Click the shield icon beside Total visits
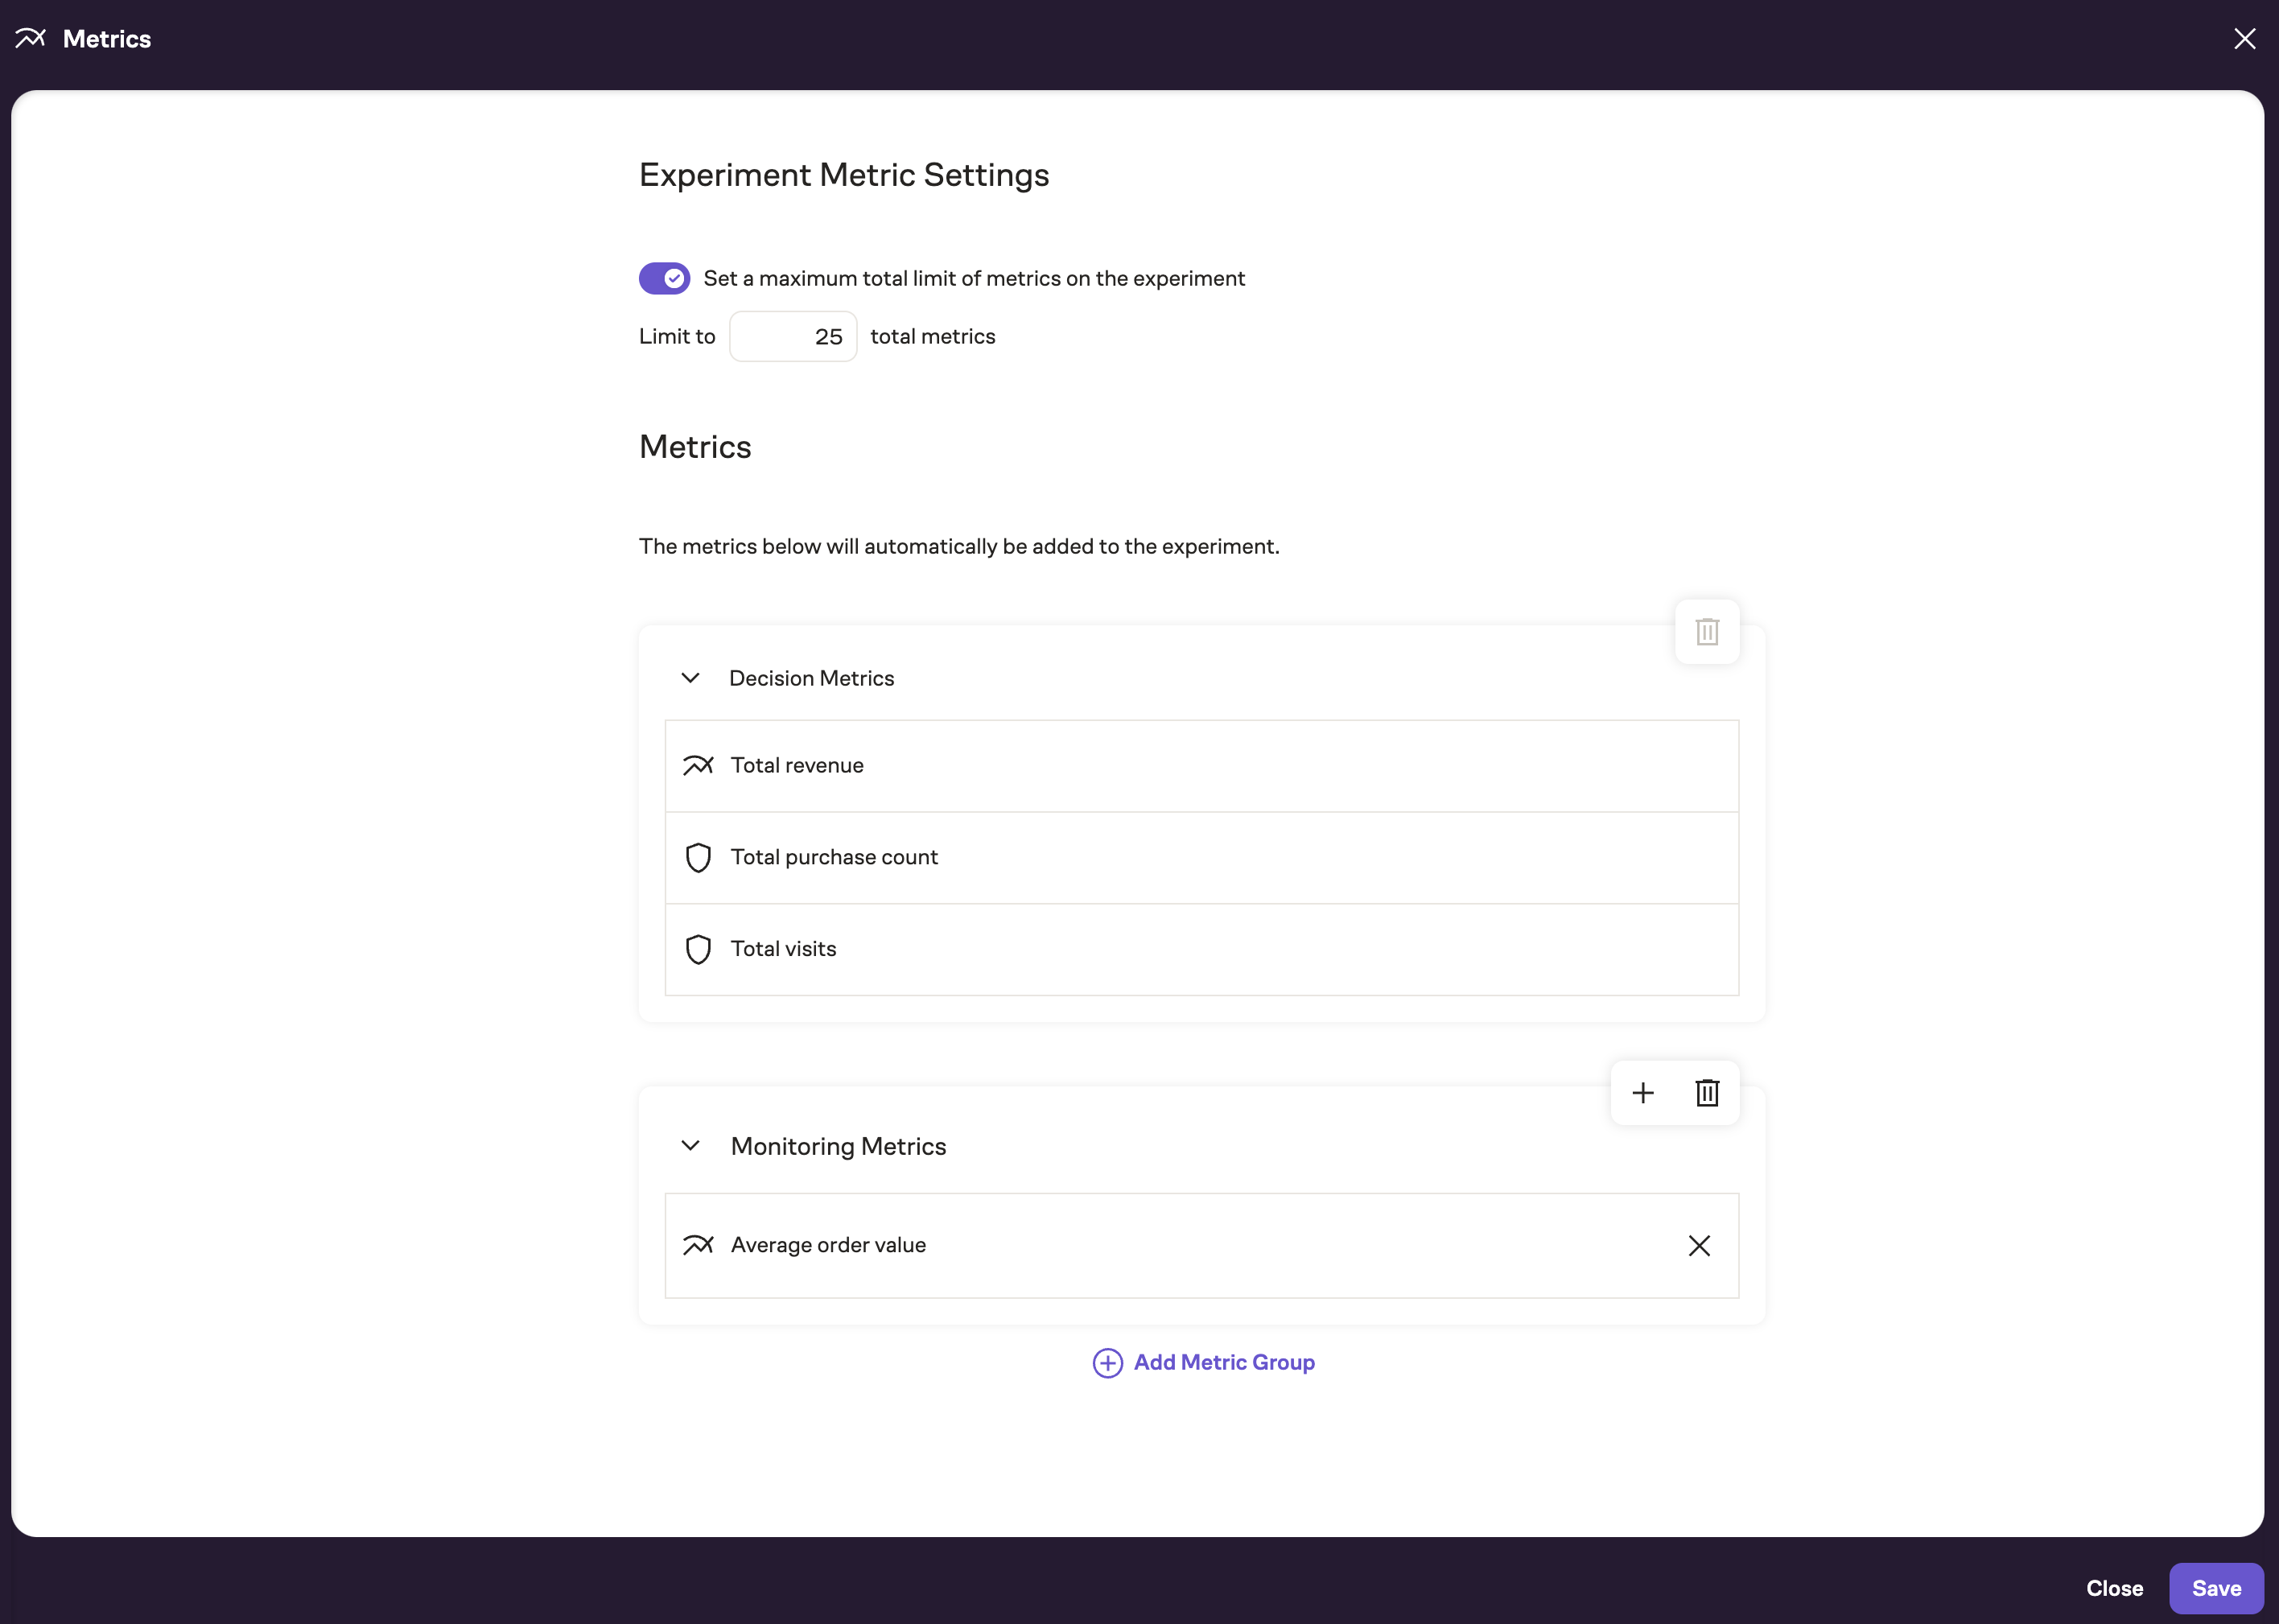 point(699,949)
